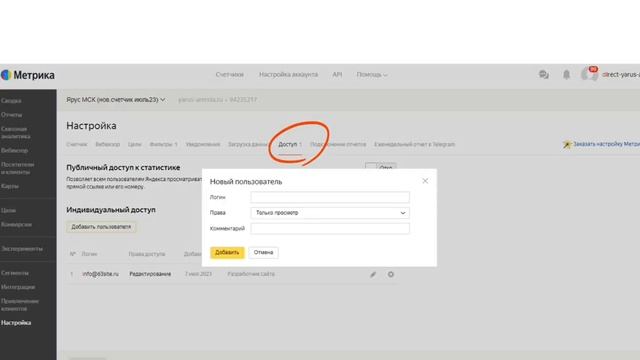Open API in the top navigation
The width and height of the screenshot is (640, 360).
point(337,75)
